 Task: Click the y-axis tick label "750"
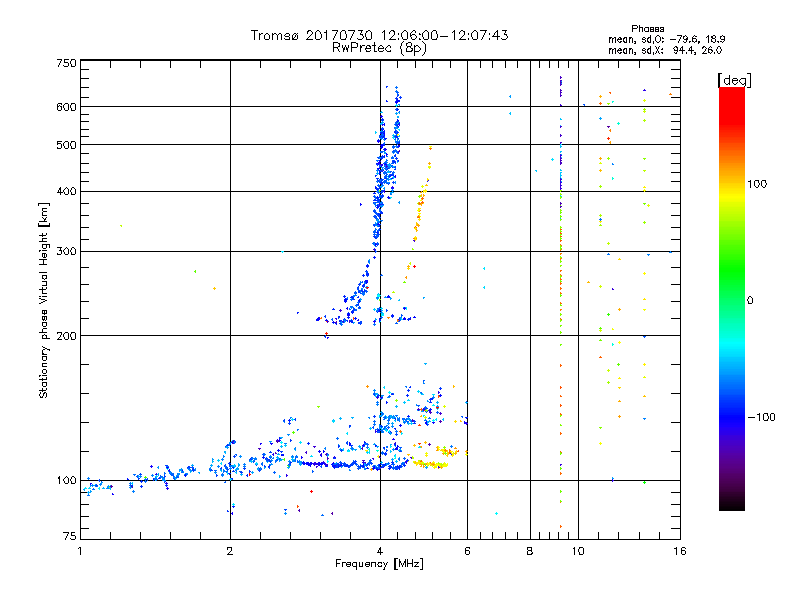click(66, 63)
